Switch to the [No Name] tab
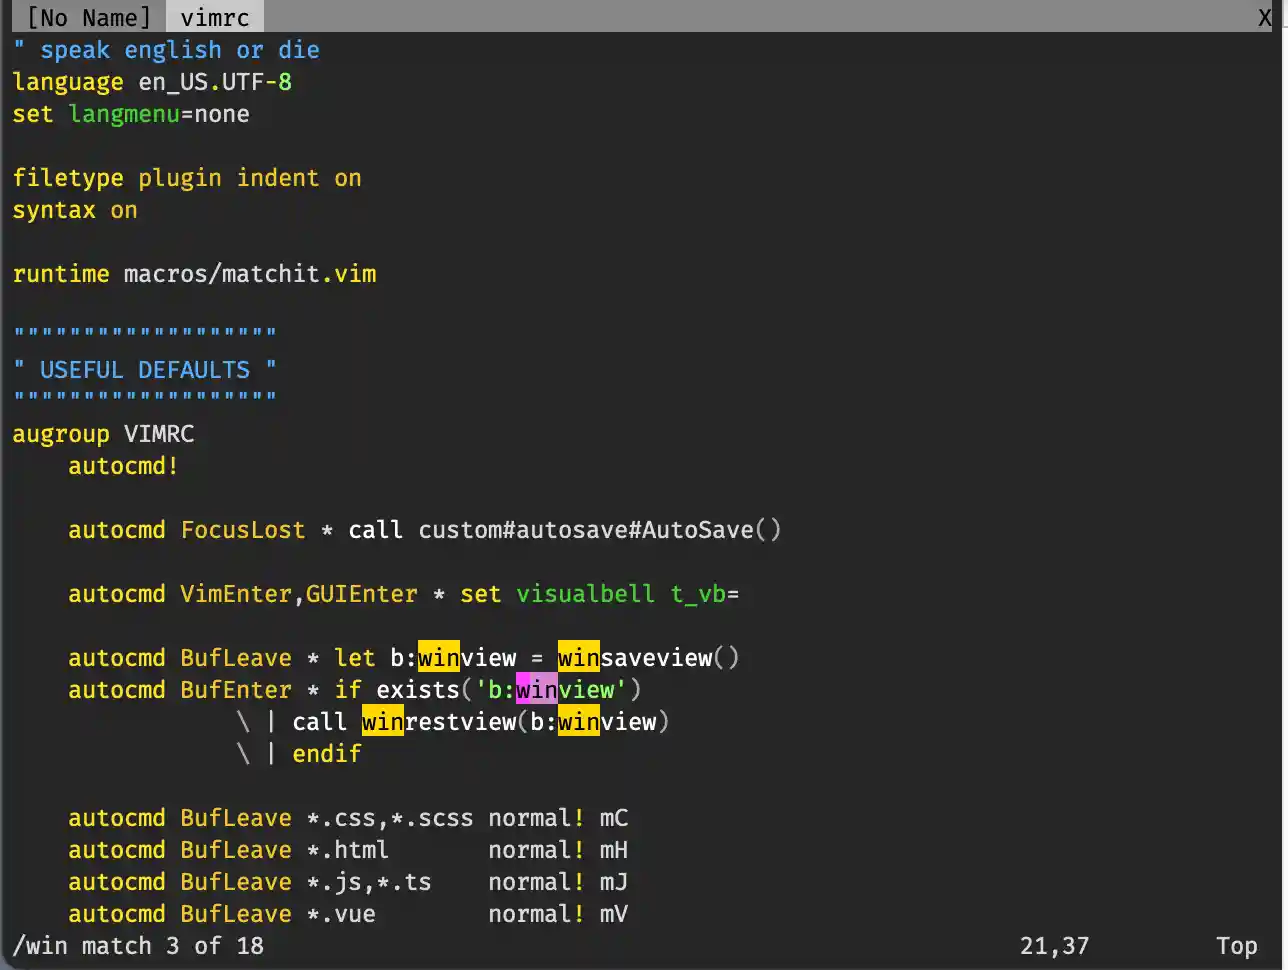 coord(88,17)
